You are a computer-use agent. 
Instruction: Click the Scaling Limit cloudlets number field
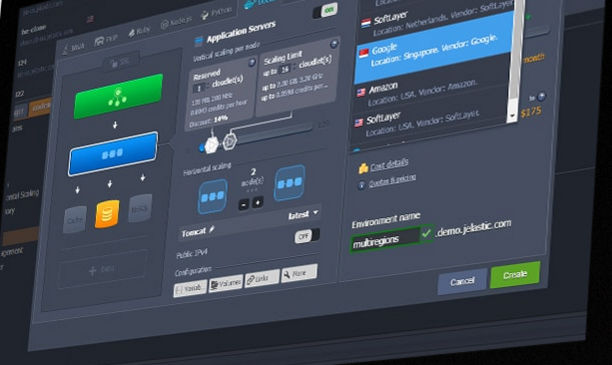click(x=285, y=69)
